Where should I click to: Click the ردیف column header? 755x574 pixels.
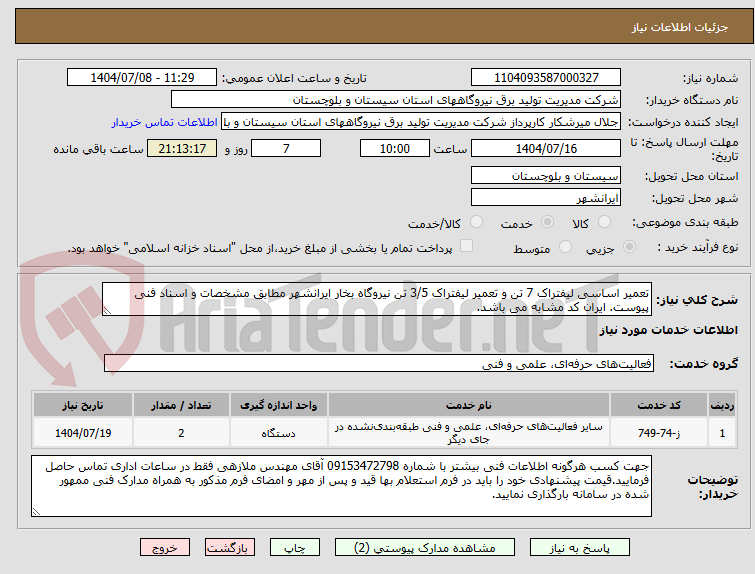pos(722,405)
